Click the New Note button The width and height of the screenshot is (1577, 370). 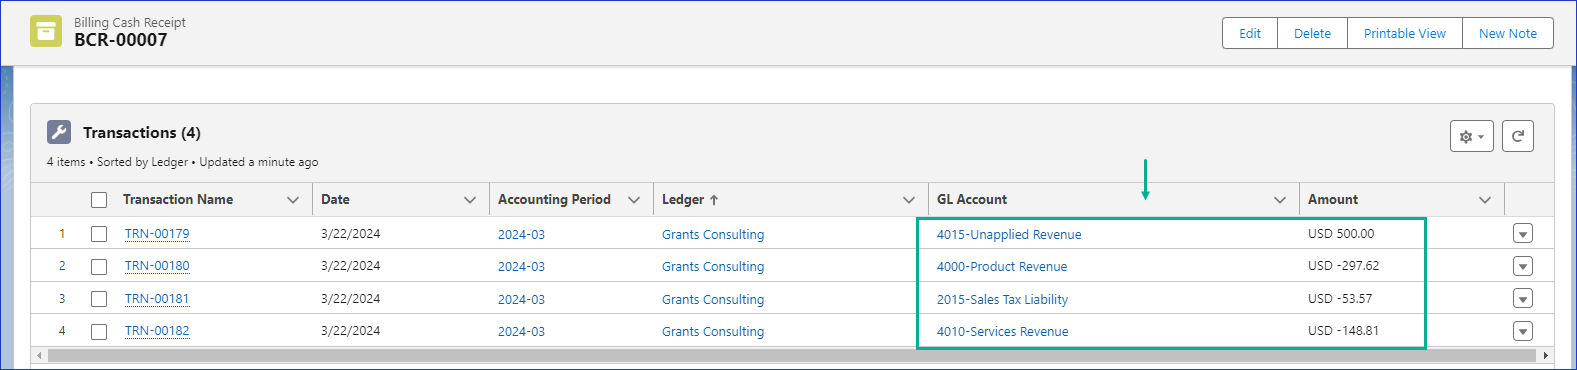tap(1508, 33)
